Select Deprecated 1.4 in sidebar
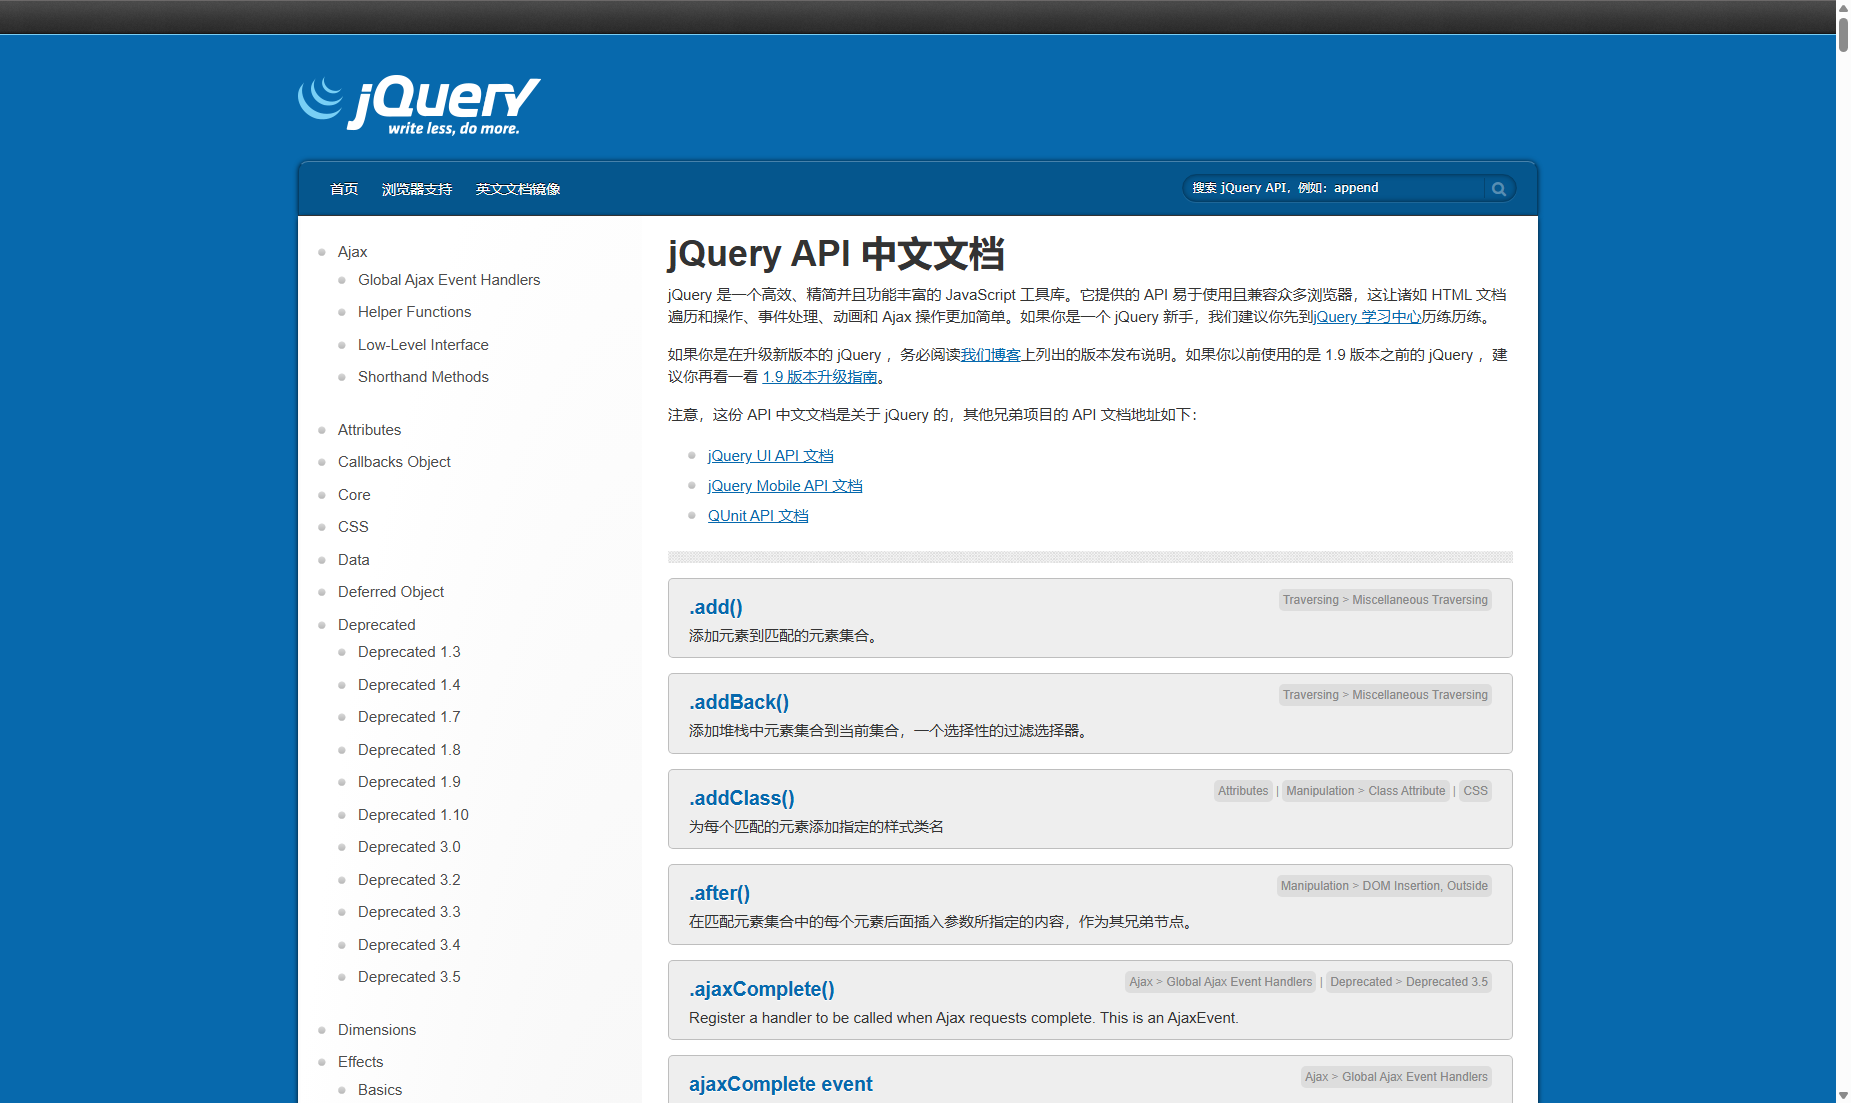1851x1103 pixels. [409, 685]
